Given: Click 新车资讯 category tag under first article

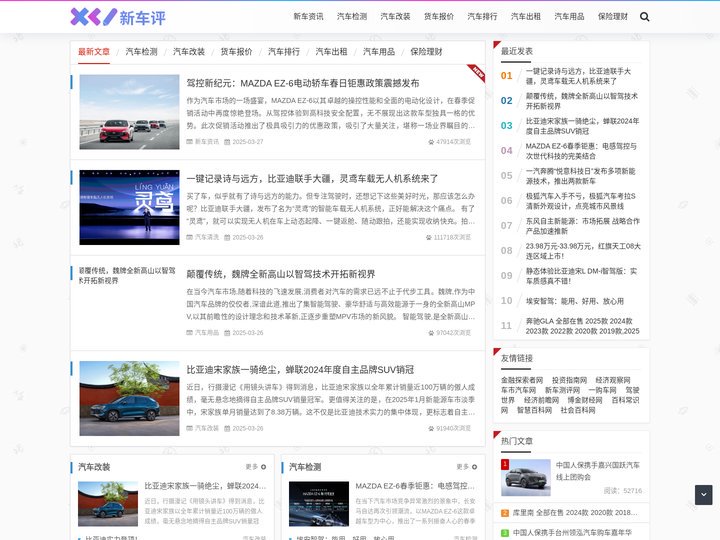Looking at the screenshot, I should click(206, 142).
